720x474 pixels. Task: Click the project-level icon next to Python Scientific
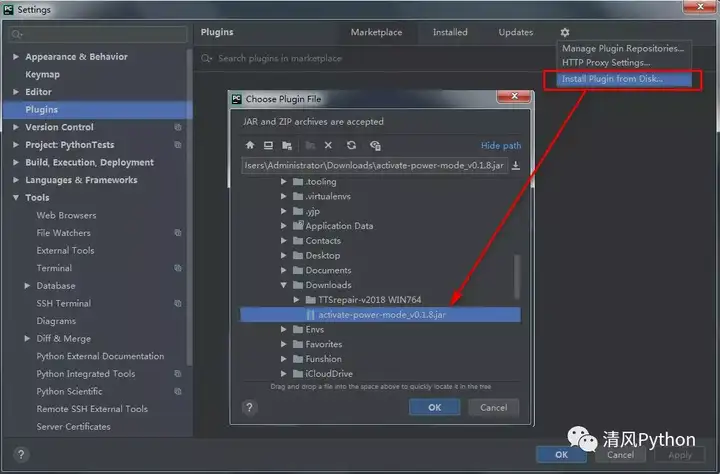tap(178, 391)
